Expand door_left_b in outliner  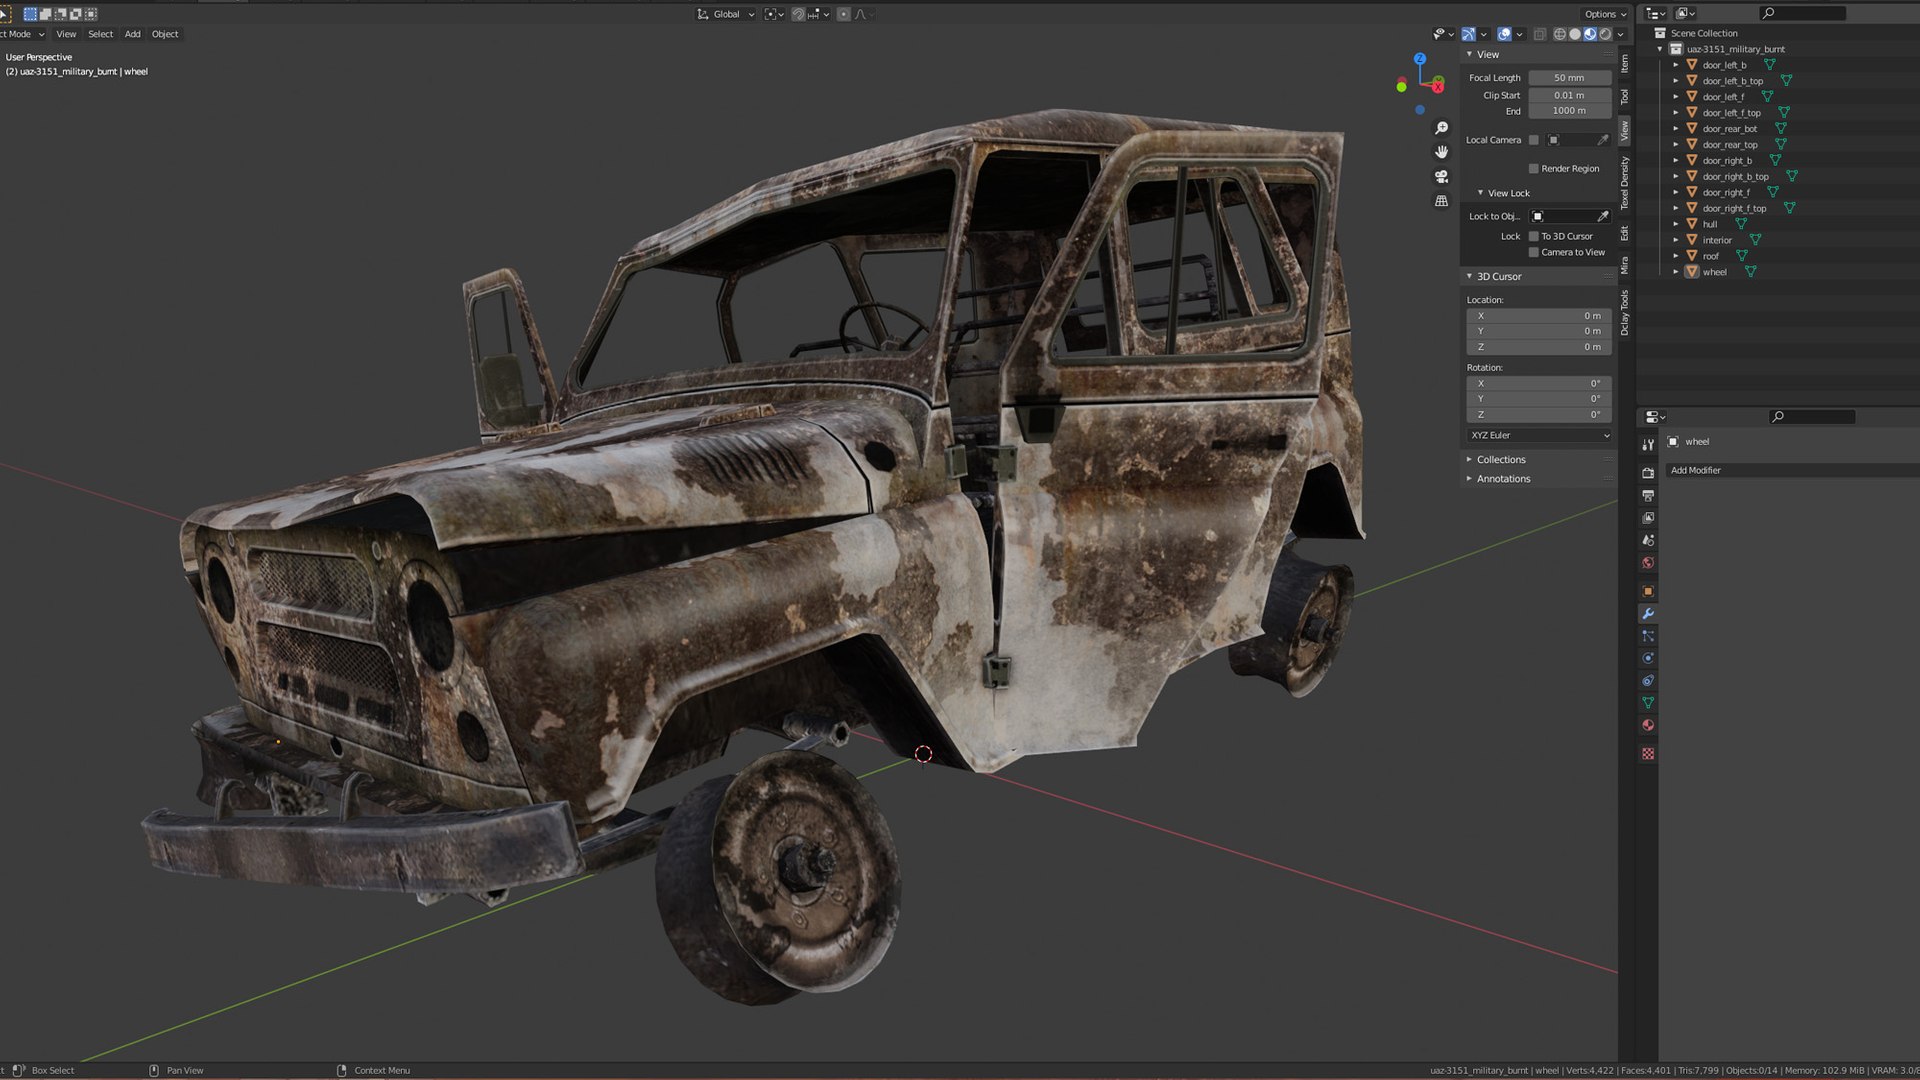click(1676, 66)
